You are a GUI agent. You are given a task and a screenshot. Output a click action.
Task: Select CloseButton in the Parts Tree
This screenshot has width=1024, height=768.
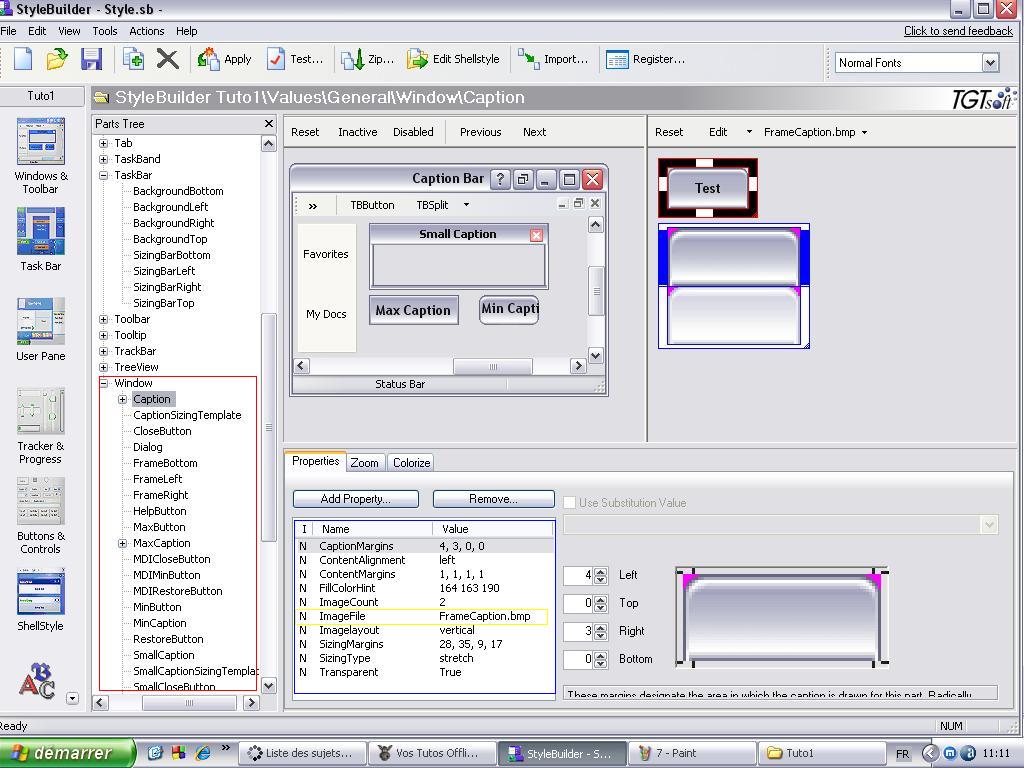[162, 431]
